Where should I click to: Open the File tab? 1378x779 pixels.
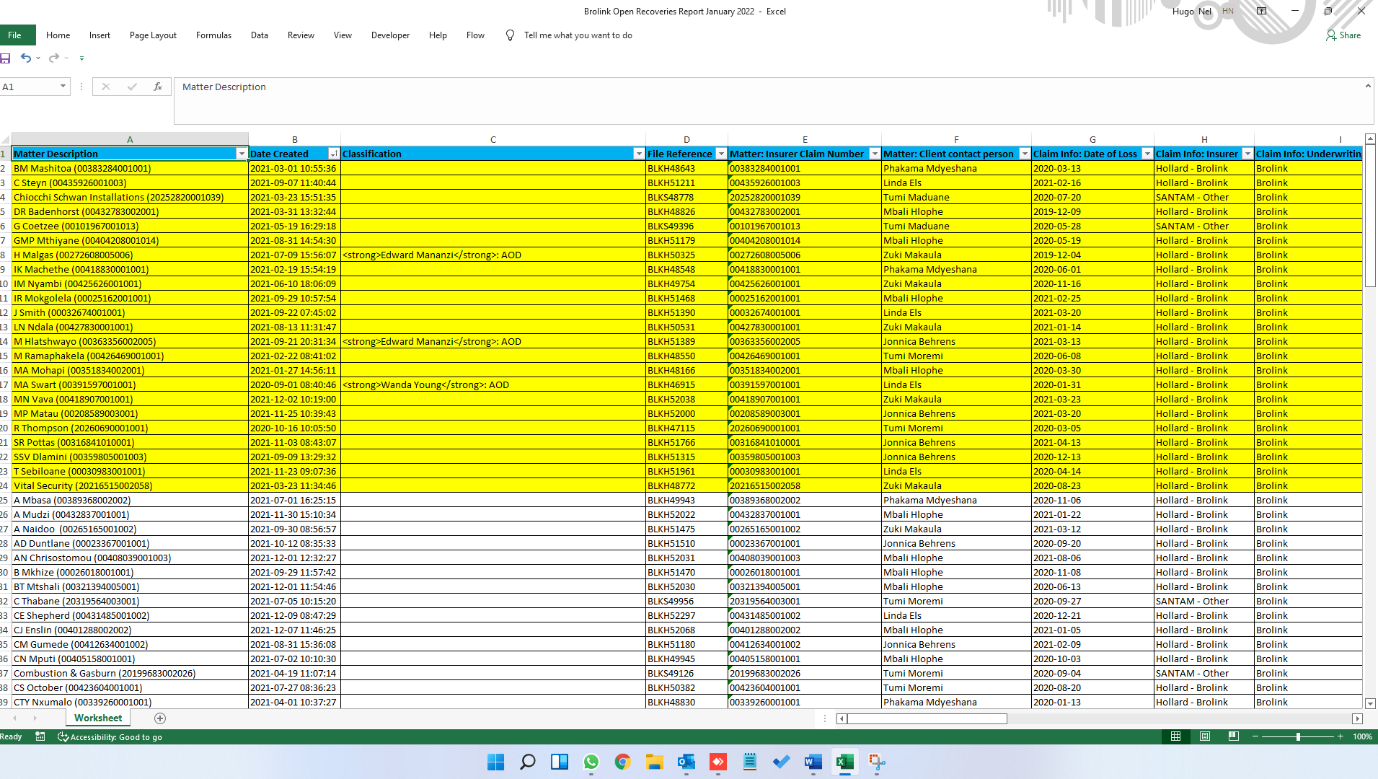(x=14, y=35)
